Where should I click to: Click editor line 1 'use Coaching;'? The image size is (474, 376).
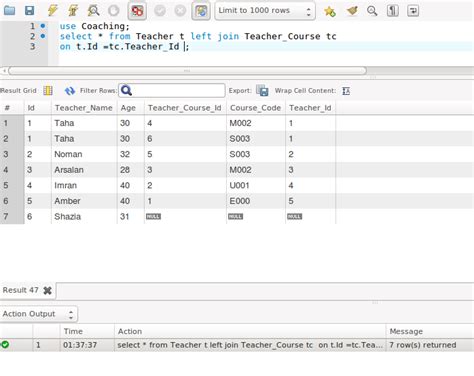(95, 26)
